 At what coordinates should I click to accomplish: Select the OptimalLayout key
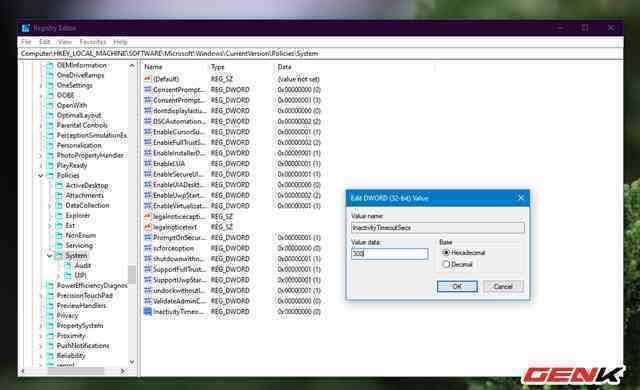pos(79,115)
